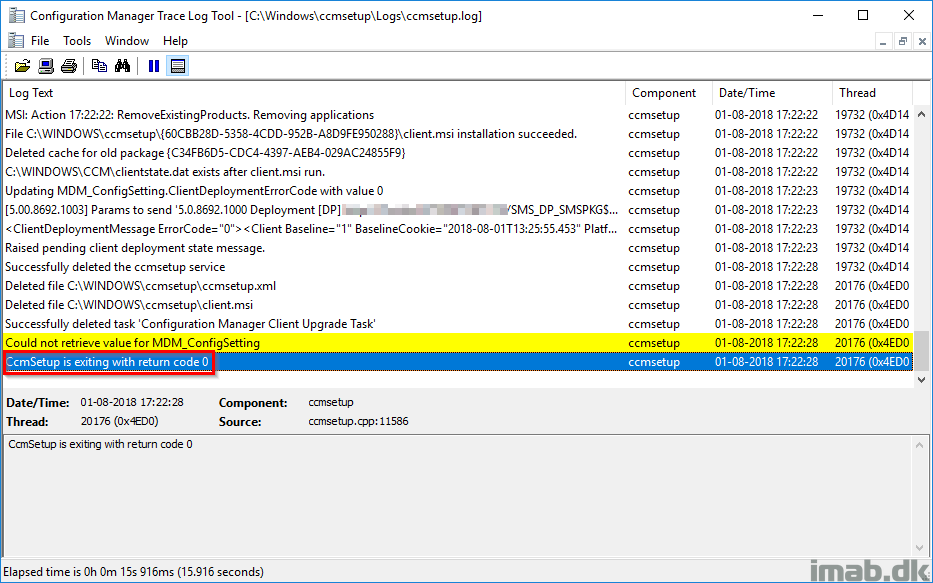
Task: Open the Tools menu
Action: pos(77,41)
